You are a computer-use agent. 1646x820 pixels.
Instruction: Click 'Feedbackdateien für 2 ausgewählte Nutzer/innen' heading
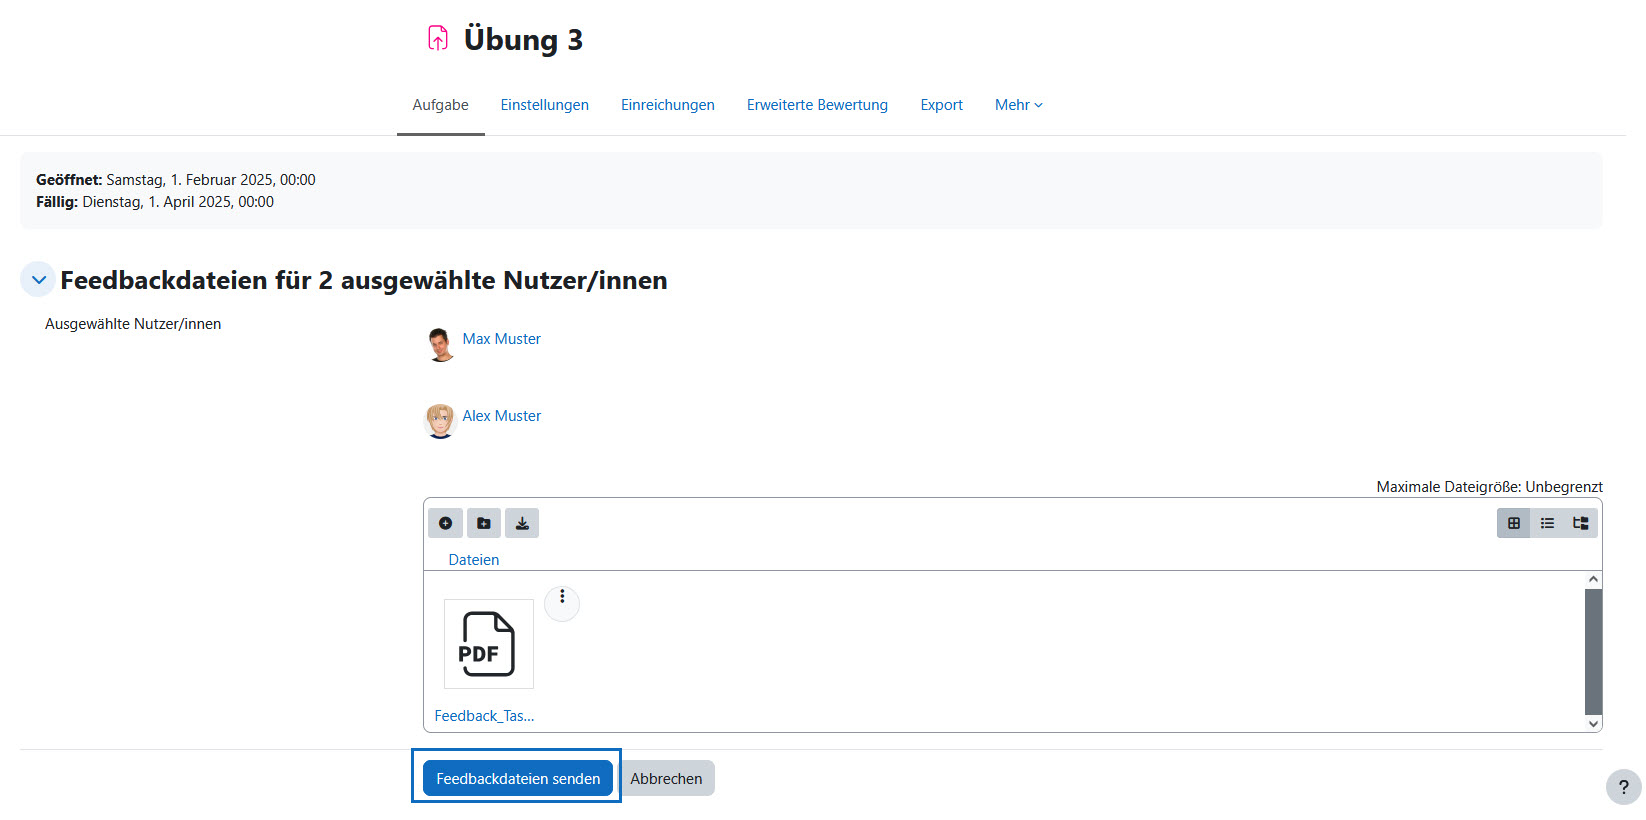click(x=364, y=280)
